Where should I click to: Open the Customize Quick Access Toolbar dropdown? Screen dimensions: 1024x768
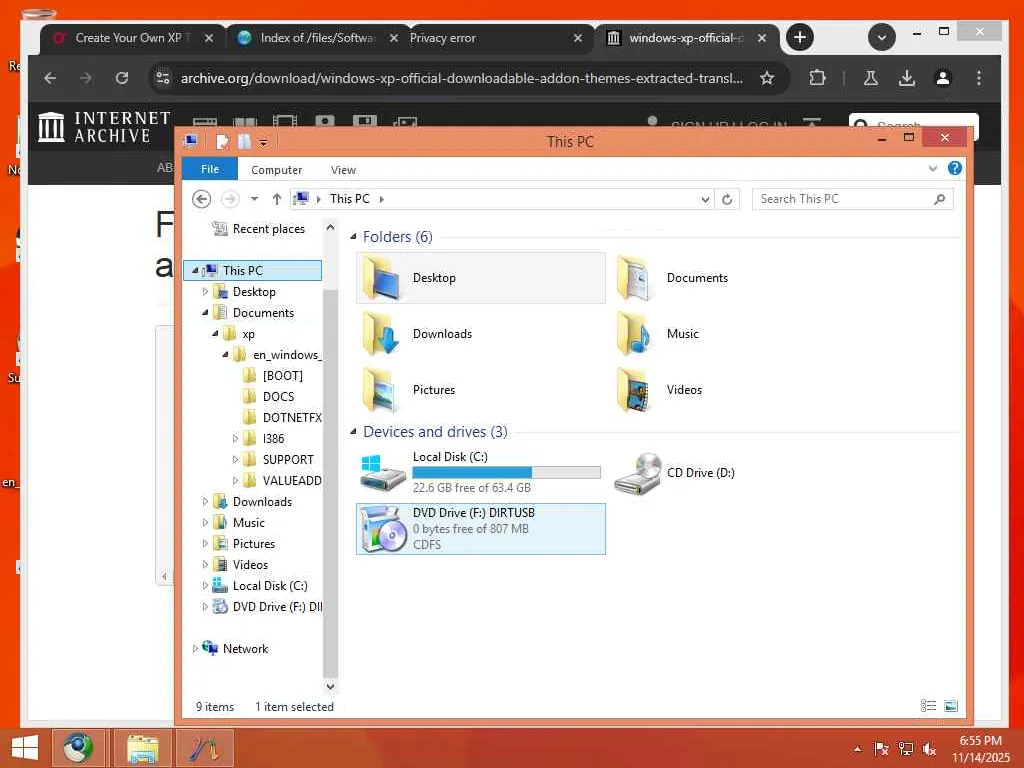click(x=263, y=142)
